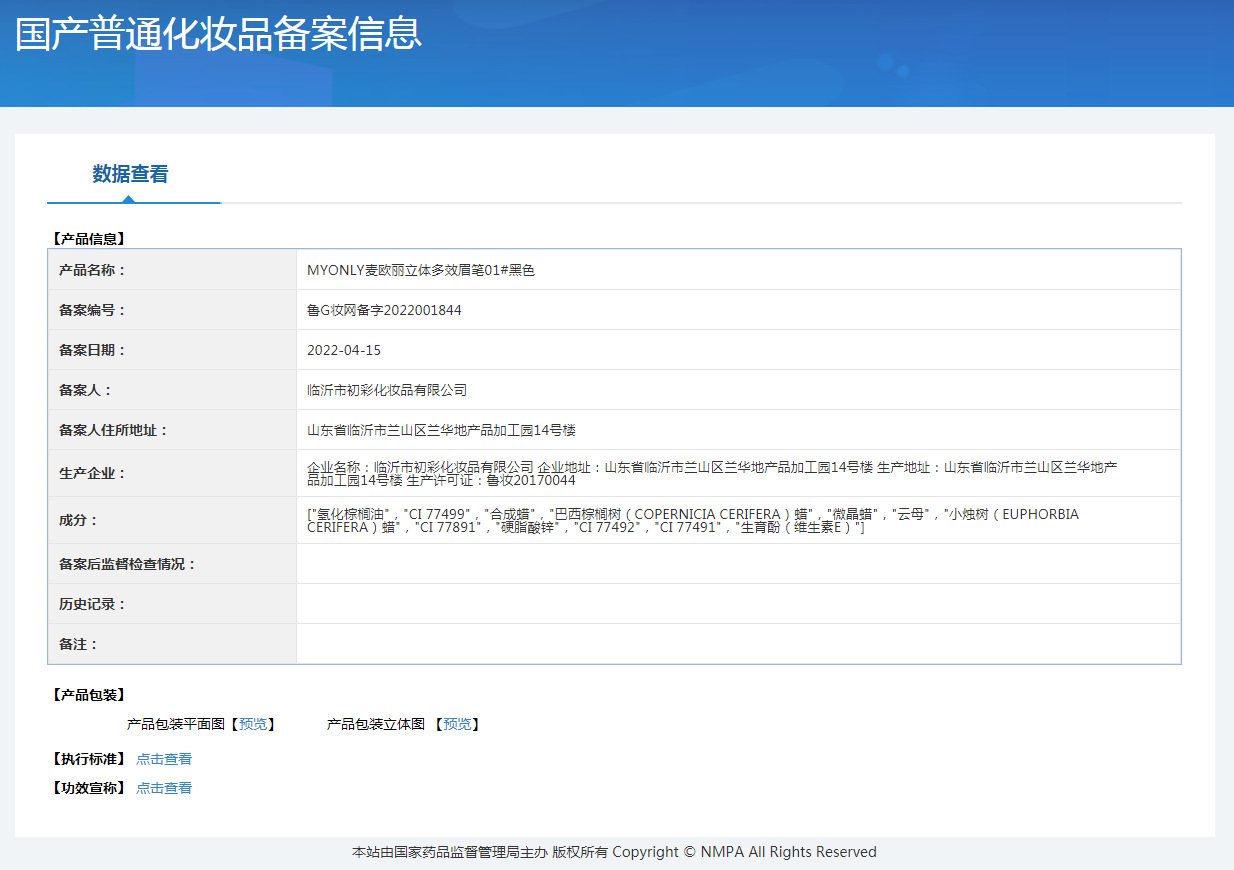Viewport: 1234px width, 870px height.
Task: Click the 成分 ingredient list text
Action: click(x=692, y=520)
